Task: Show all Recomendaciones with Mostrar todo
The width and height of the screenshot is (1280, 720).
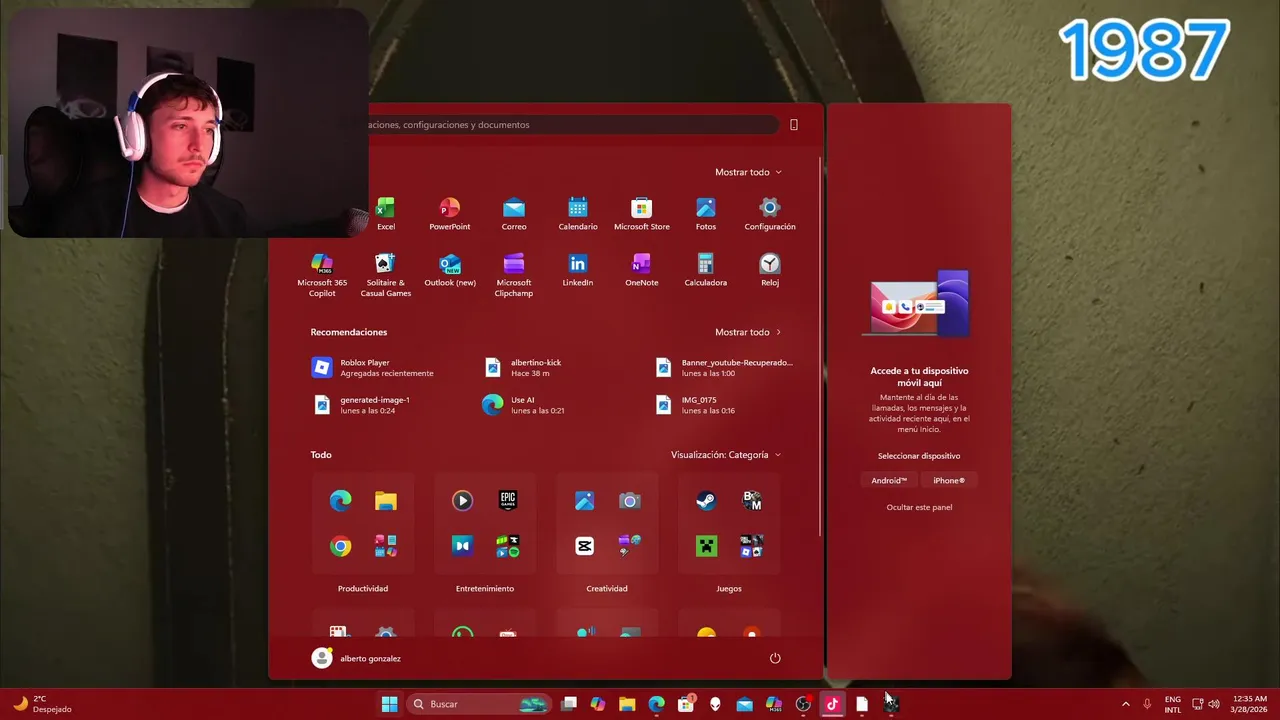Action: coord(748,332)
